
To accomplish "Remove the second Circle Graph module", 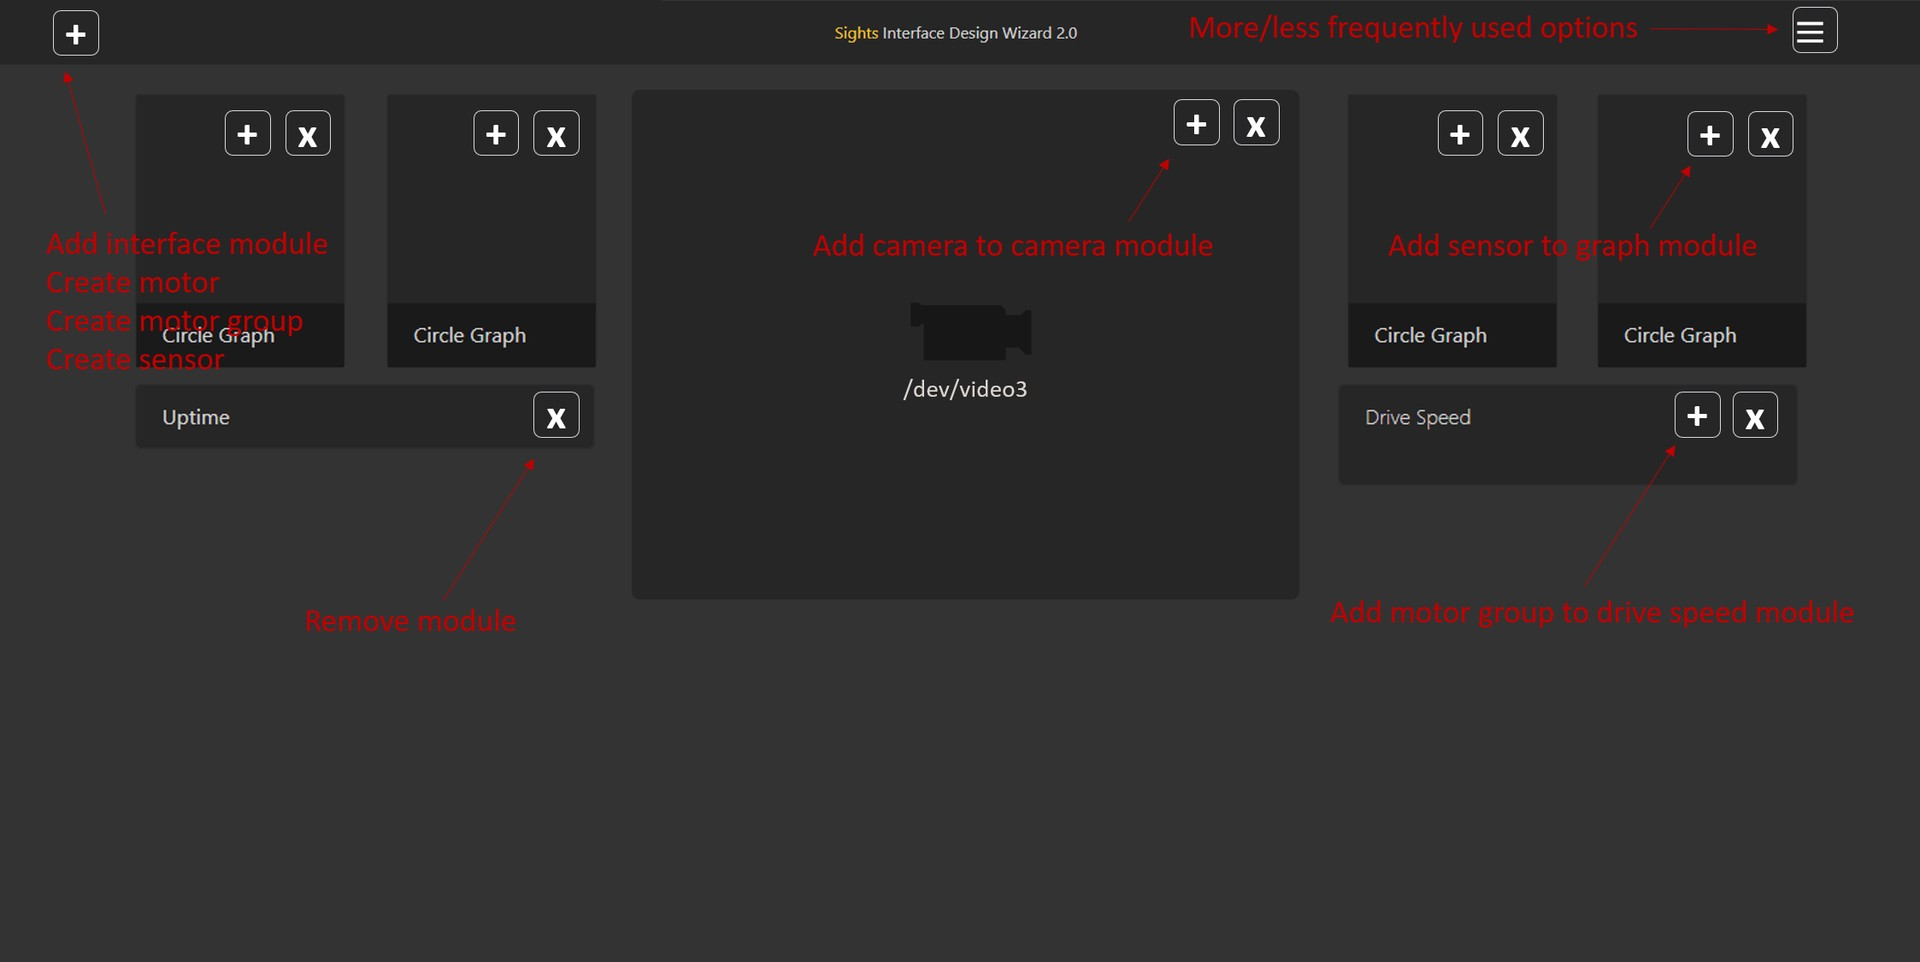I will coord(556,132).
